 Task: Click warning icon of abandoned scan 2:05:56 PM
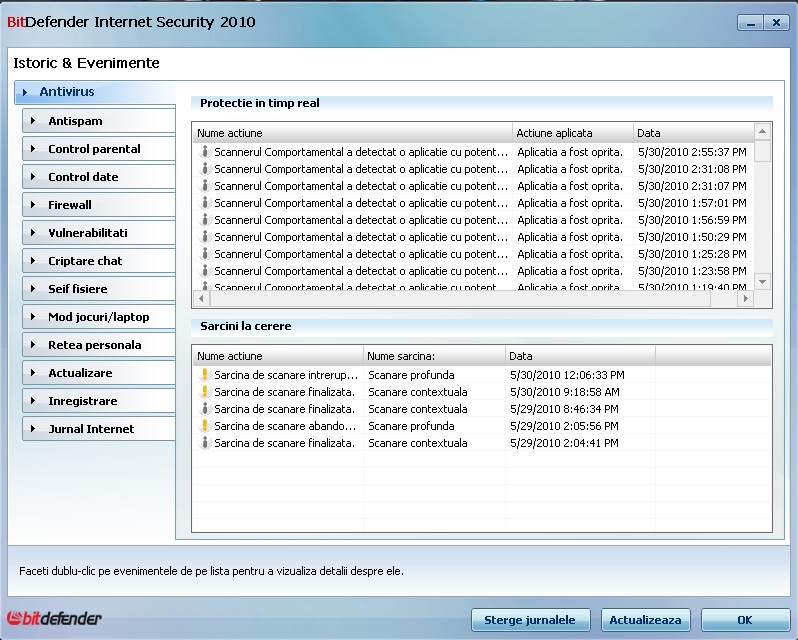click(205, 426)
